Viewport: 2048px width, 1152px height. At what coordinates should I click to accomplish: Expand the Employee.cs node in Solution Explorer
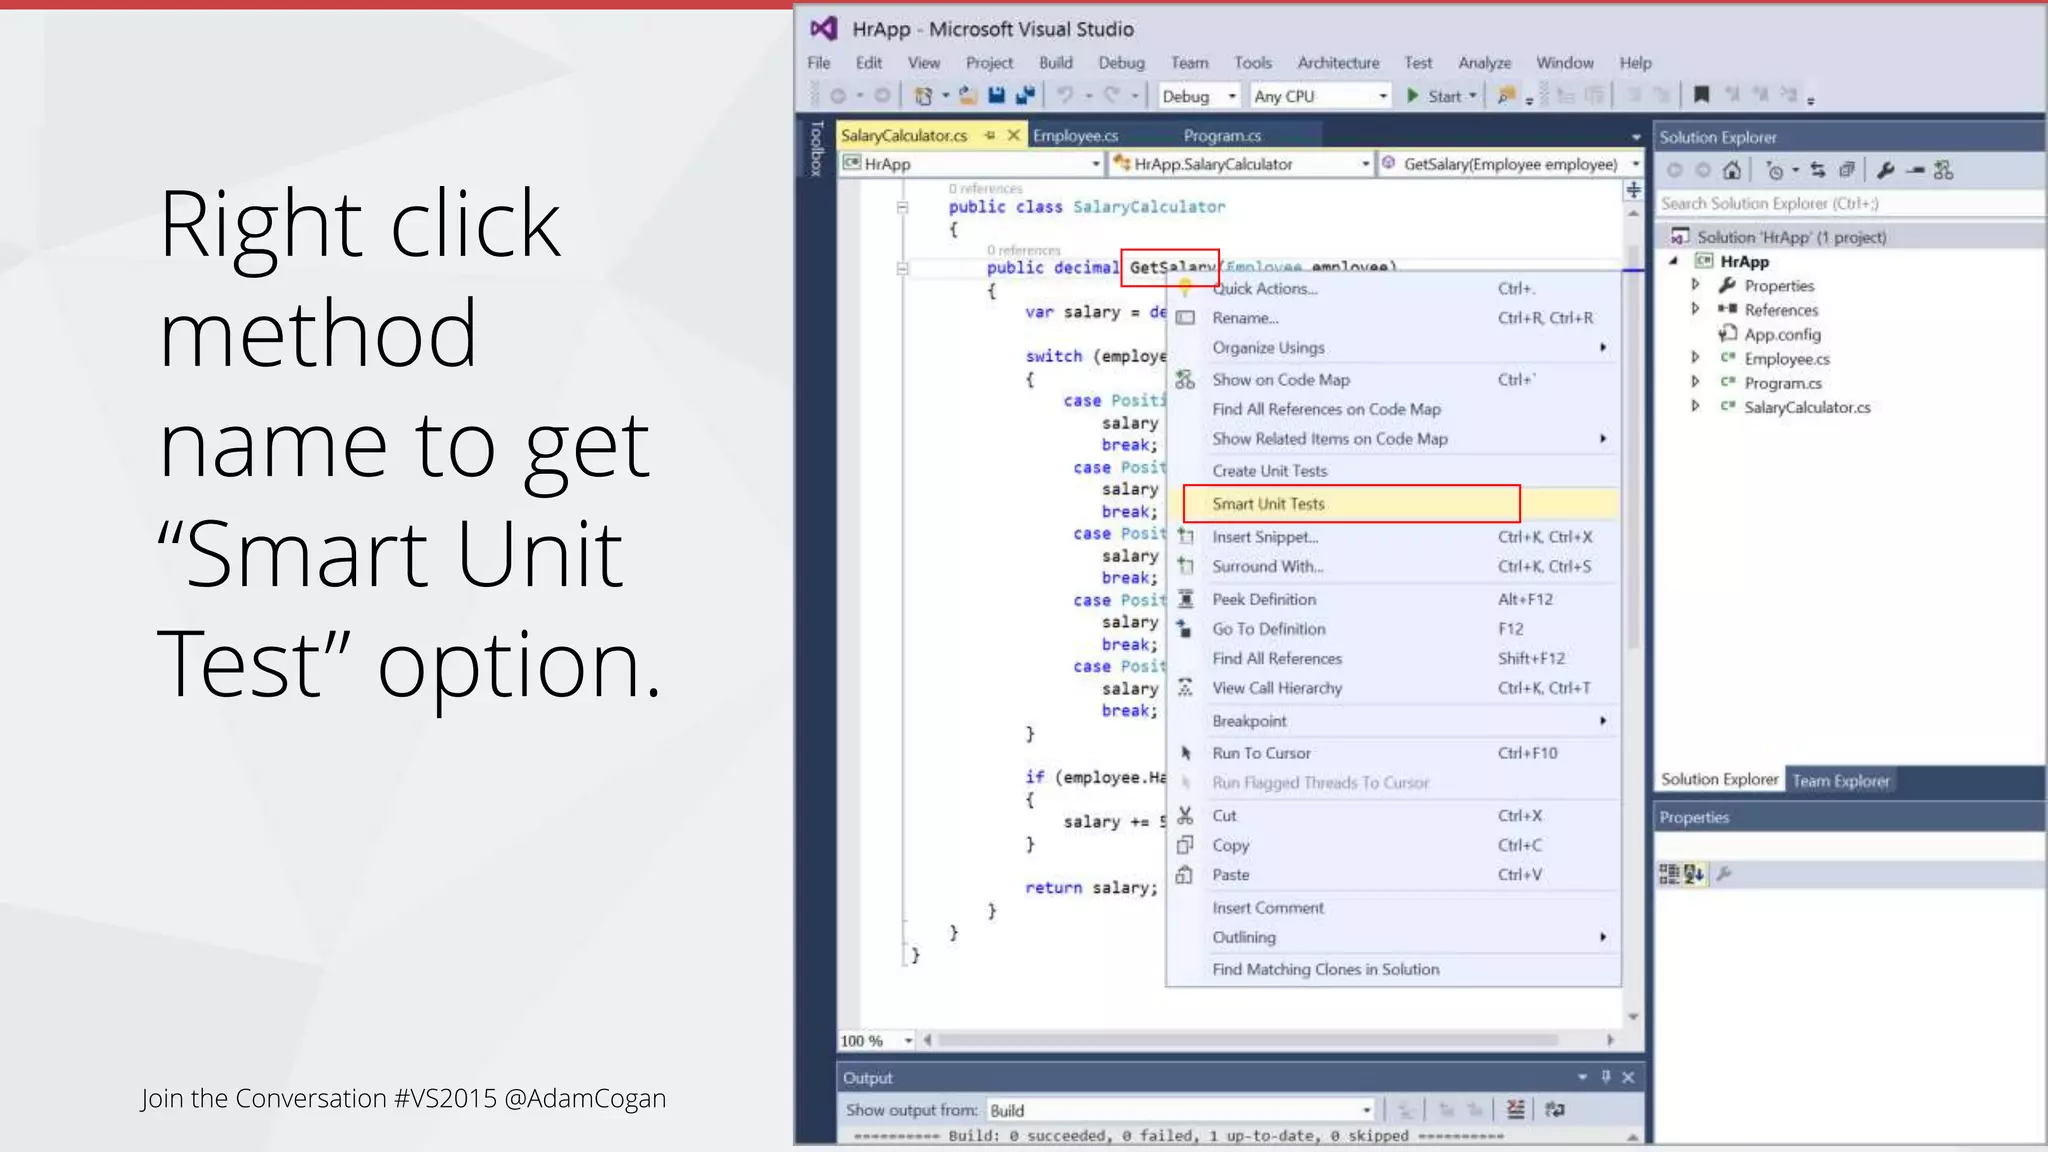[1695, 358]
